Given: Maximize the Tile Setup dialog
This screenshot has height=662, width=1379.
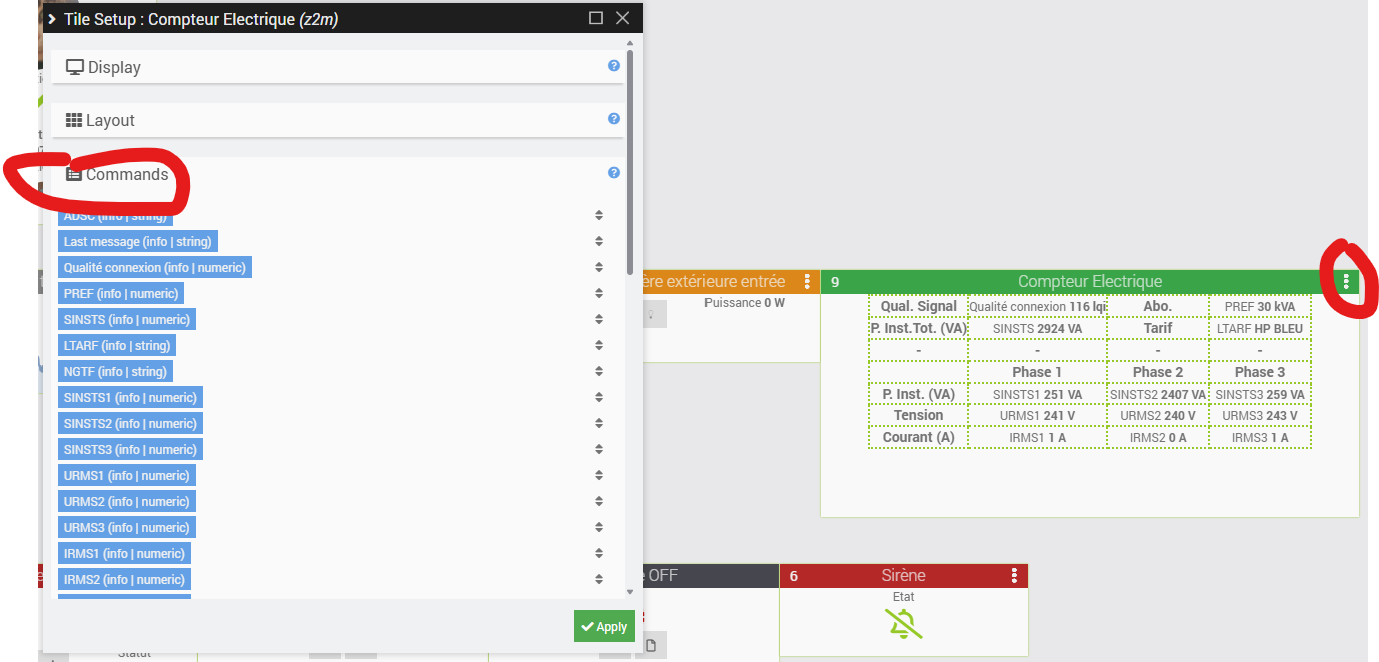Looking at the screenshot, I should [596, 18].
